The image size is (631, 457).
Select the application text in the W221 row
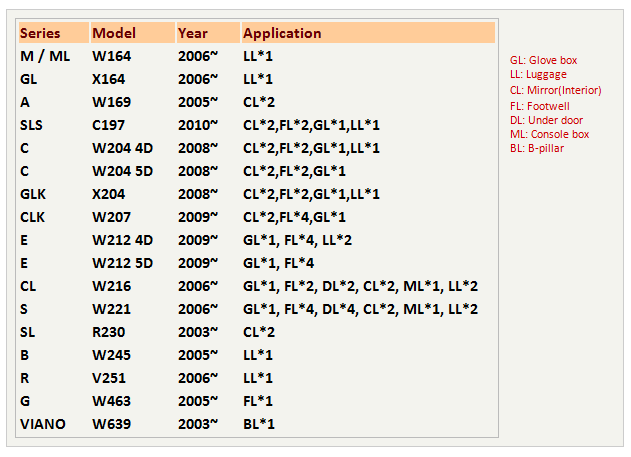pos(361,309)
